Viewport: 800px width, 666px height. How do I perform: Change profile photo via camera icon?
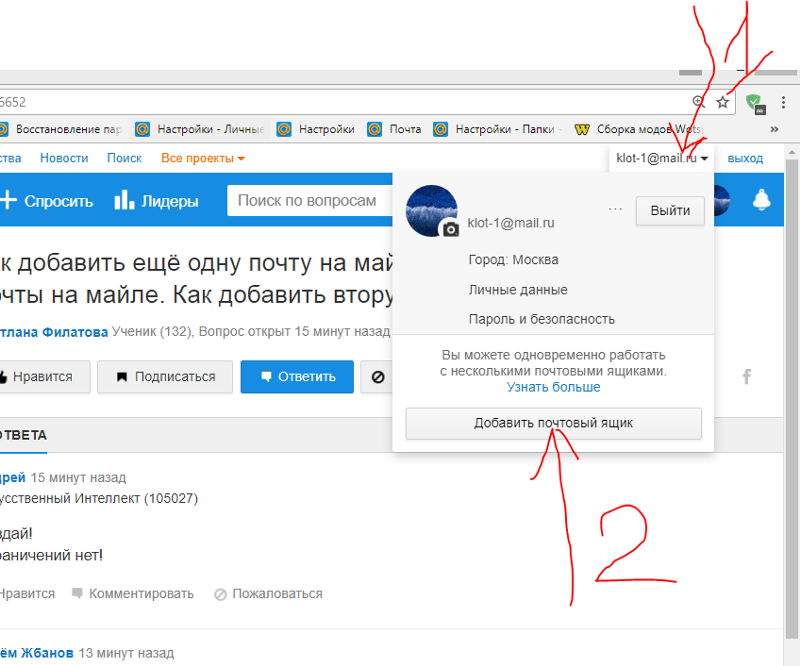tap(450, 230)
